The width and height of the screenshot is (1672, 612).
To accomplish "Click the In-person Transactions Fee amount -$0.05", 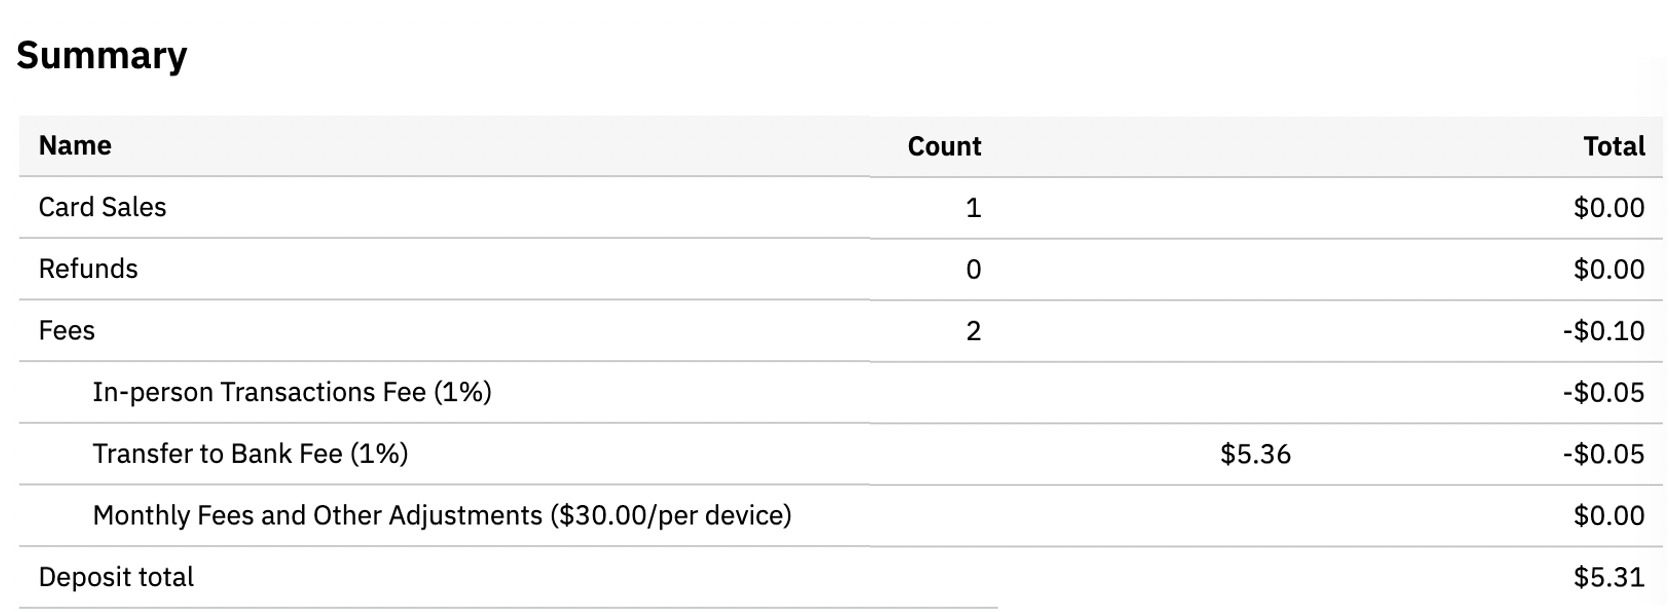I will [x=1604, y=393].
